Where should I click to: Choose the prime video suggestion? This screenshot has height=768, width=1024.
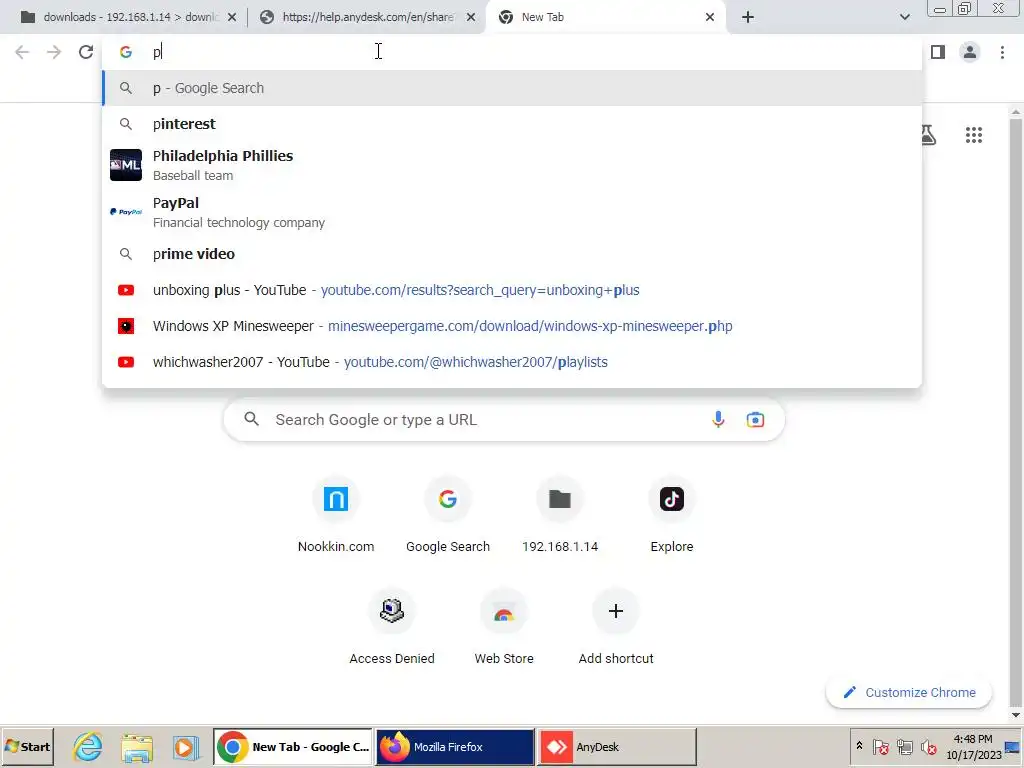pyautogui.click(x=512, y=254)
